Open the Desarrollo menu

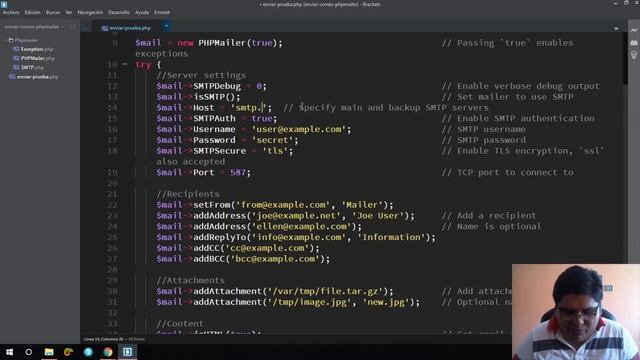point(119,12)
